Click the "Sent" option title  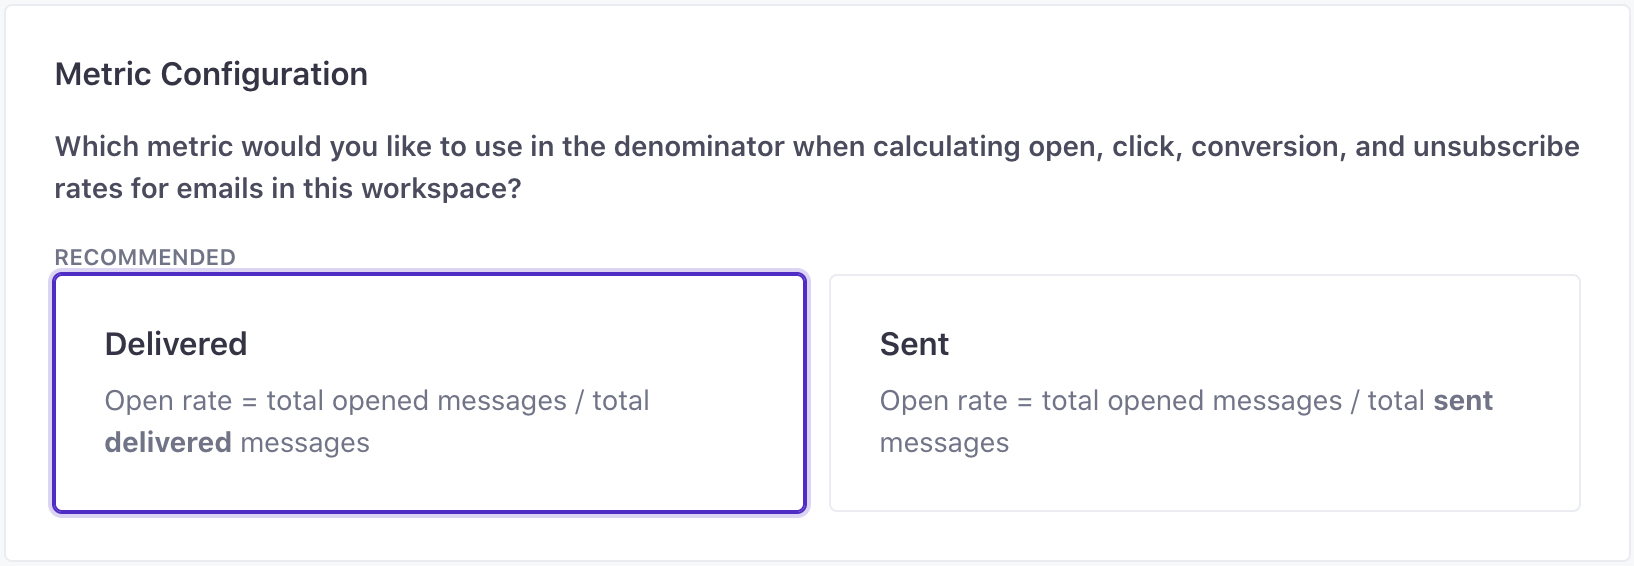[x=914, y=344]
